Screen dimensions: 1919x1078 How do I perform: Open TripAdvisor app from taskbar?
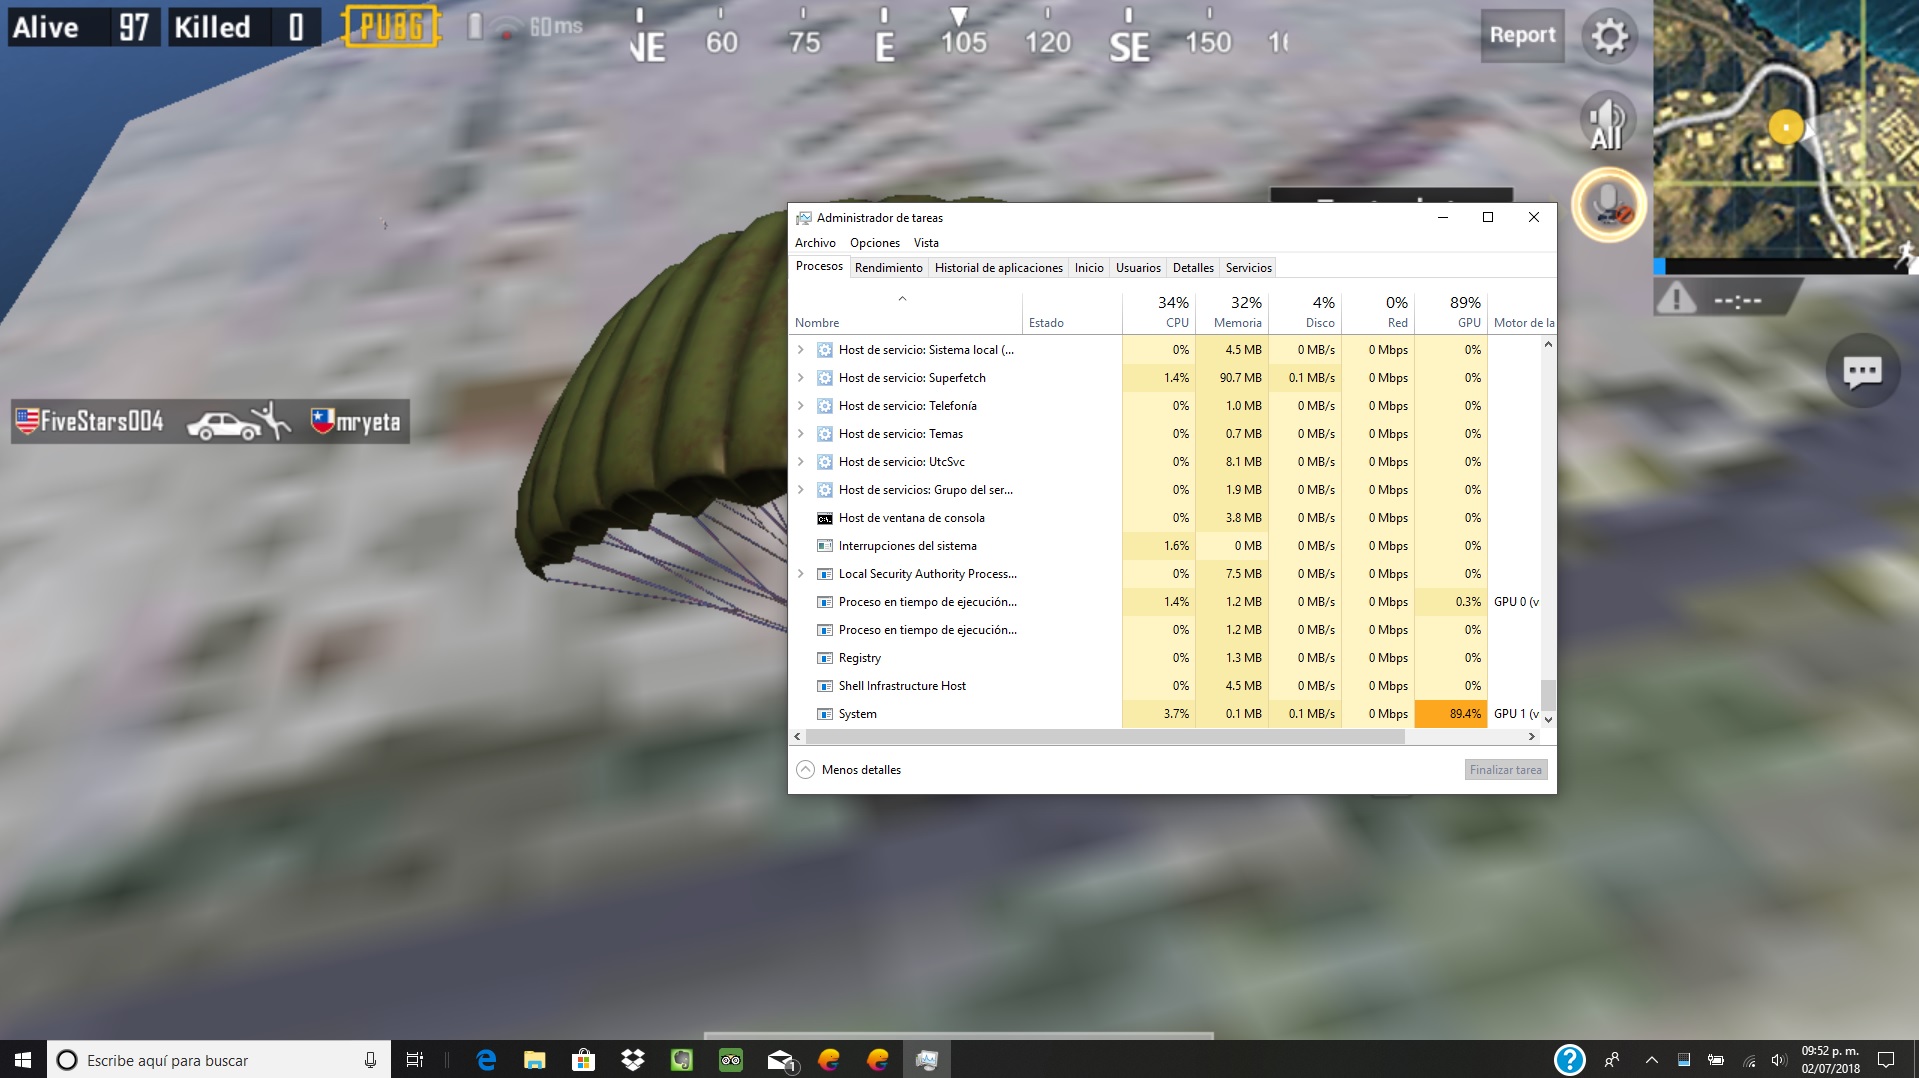click(x=730, y=1060)
